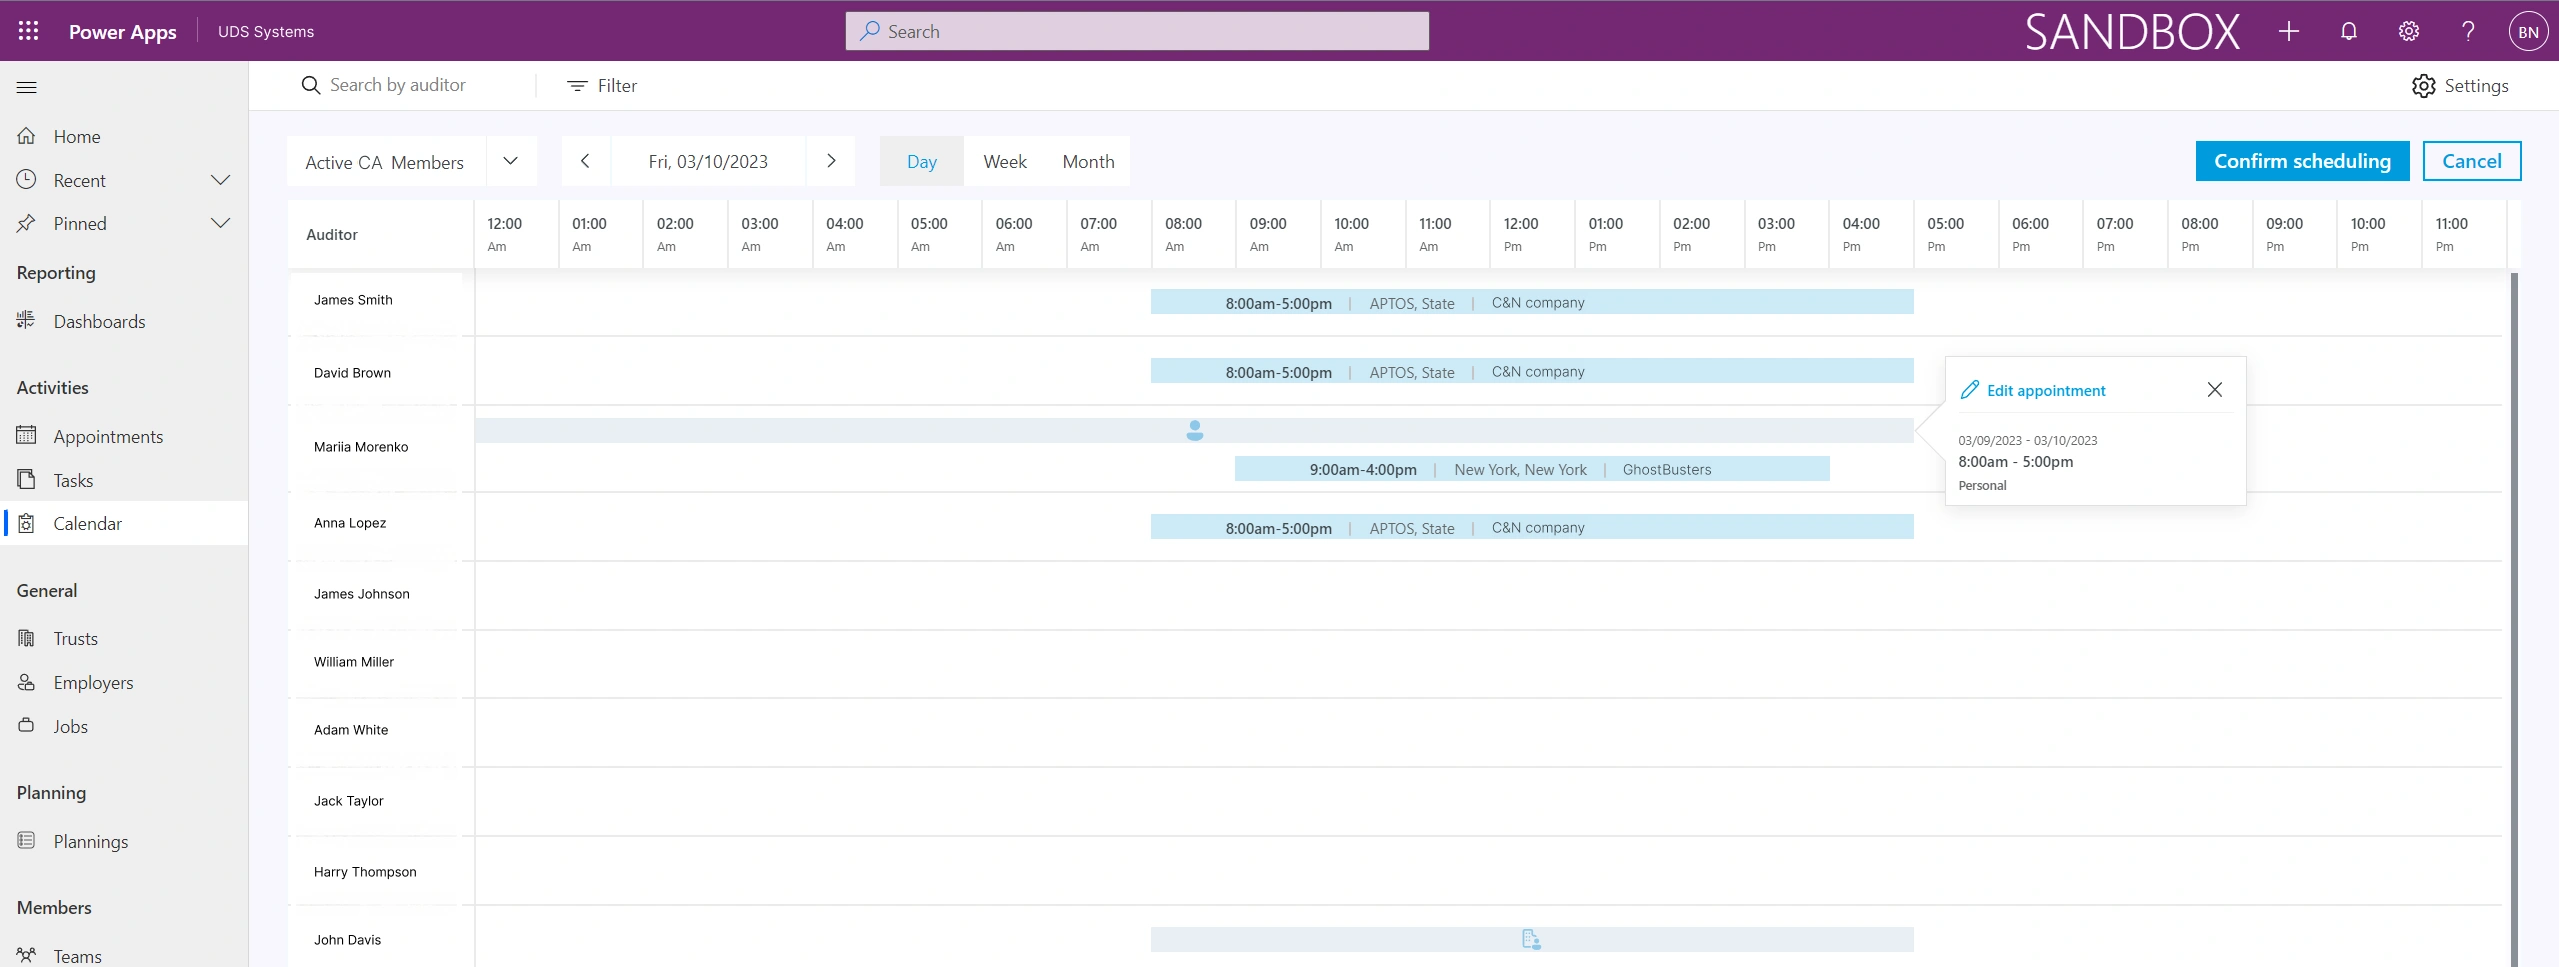Click the Edit appointment pencil icon

tap(1969, 390)
